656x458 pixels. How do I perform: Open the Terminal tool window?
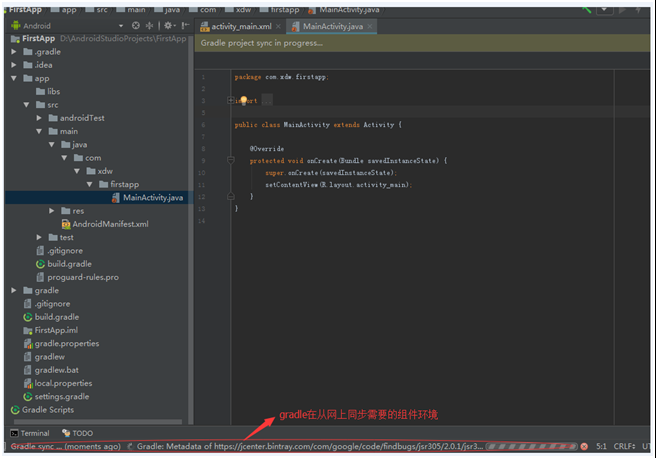30,433
